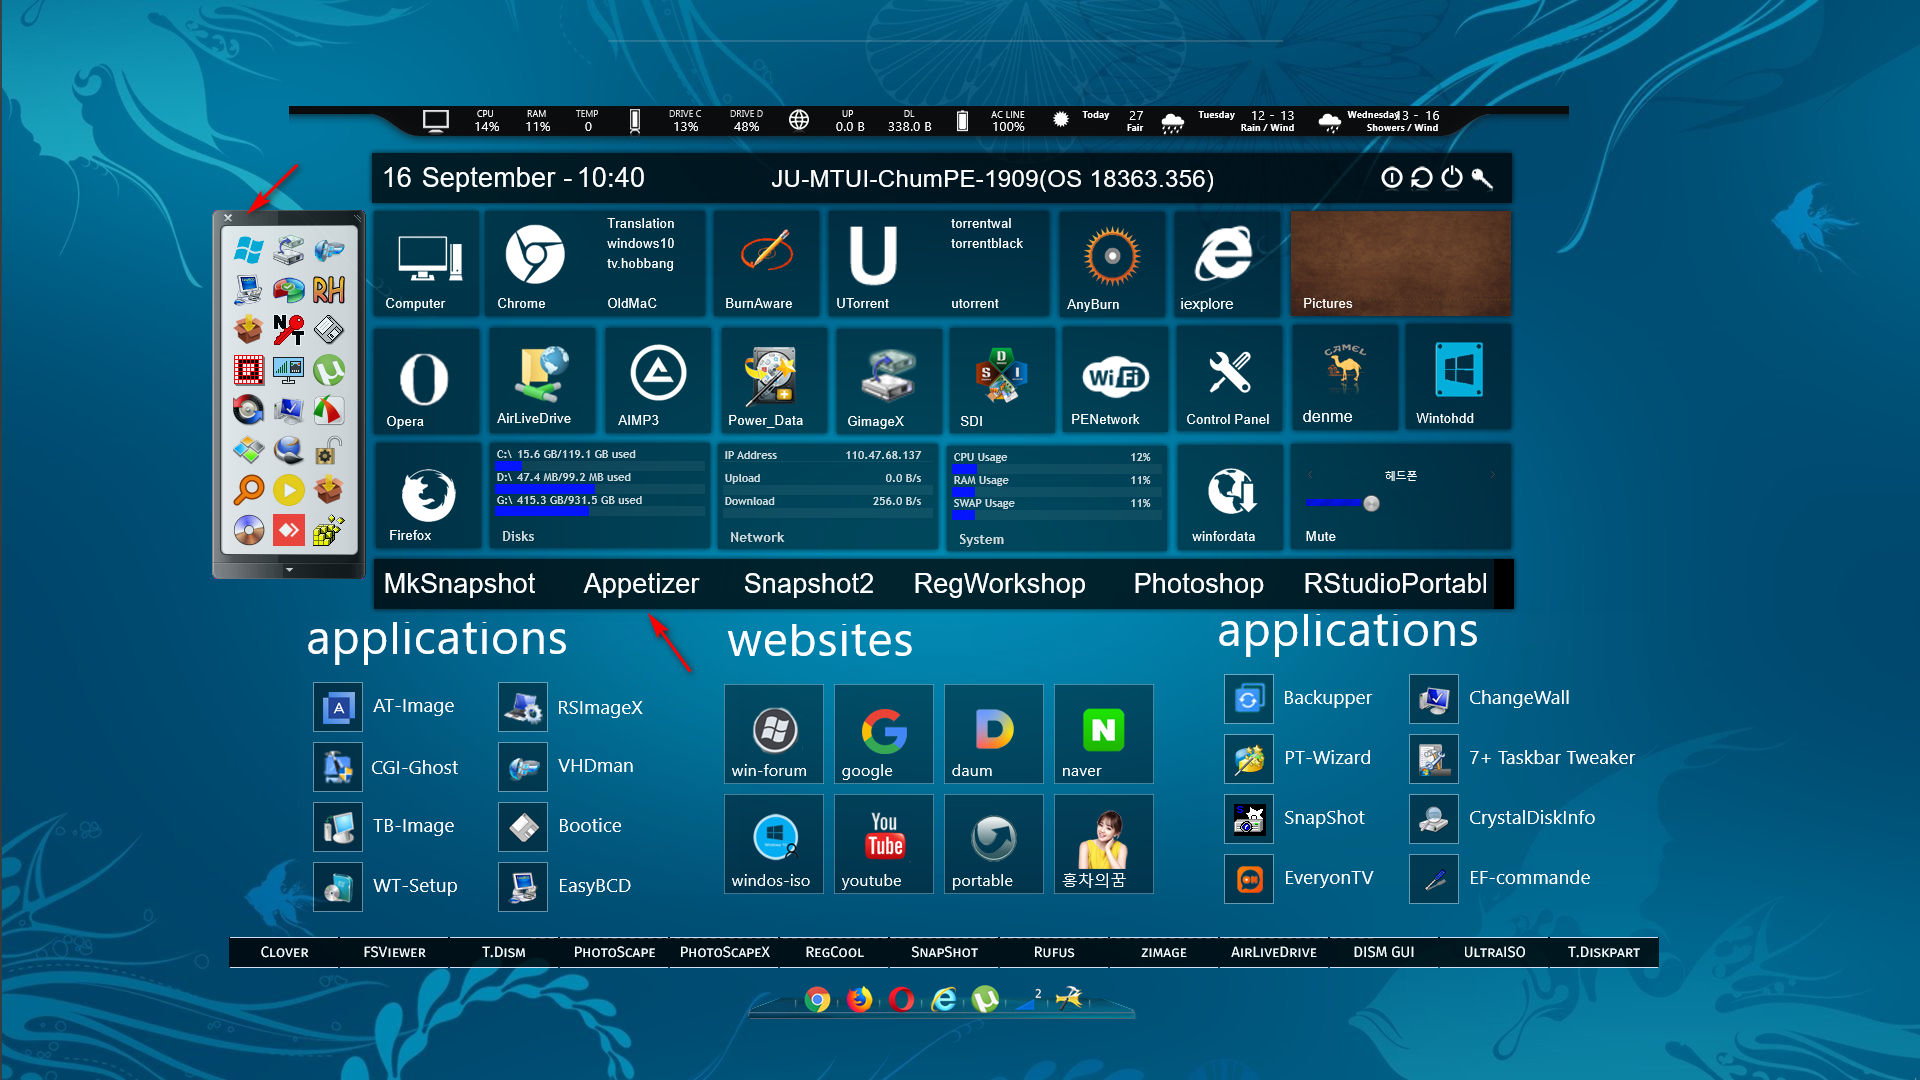The width and height of the screenshot is (1920, 1080).
Task: Click the Chrome icon in bottom dock
Action: tap(817, 999)
